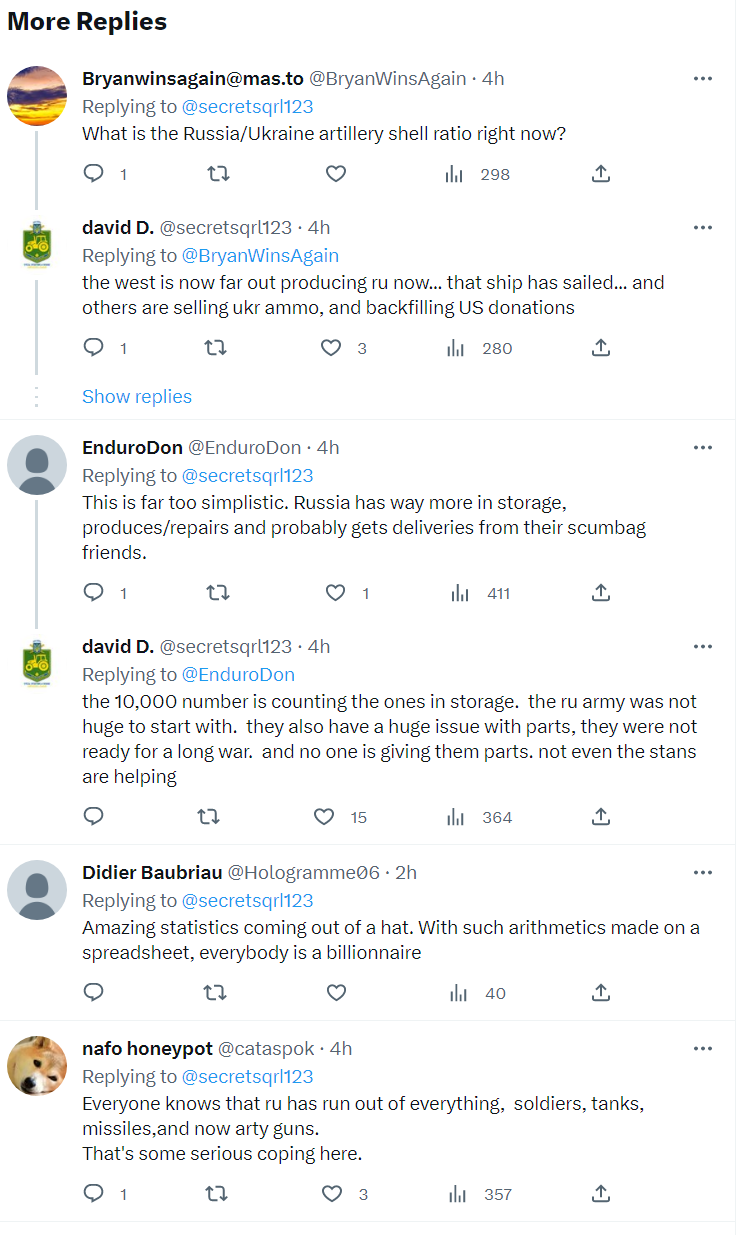Image resolution: width=747 pixels, height=1235 pixels.
Task: Like BryanWinsAgain's artillery shell ratio reply
Action: (336, 174)
